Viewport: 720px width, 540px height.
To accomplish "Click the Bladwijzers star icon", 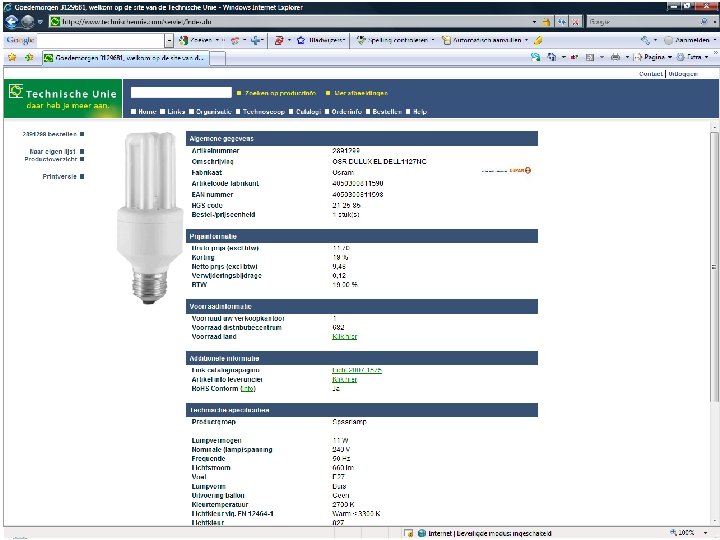I will coord(301,40).
